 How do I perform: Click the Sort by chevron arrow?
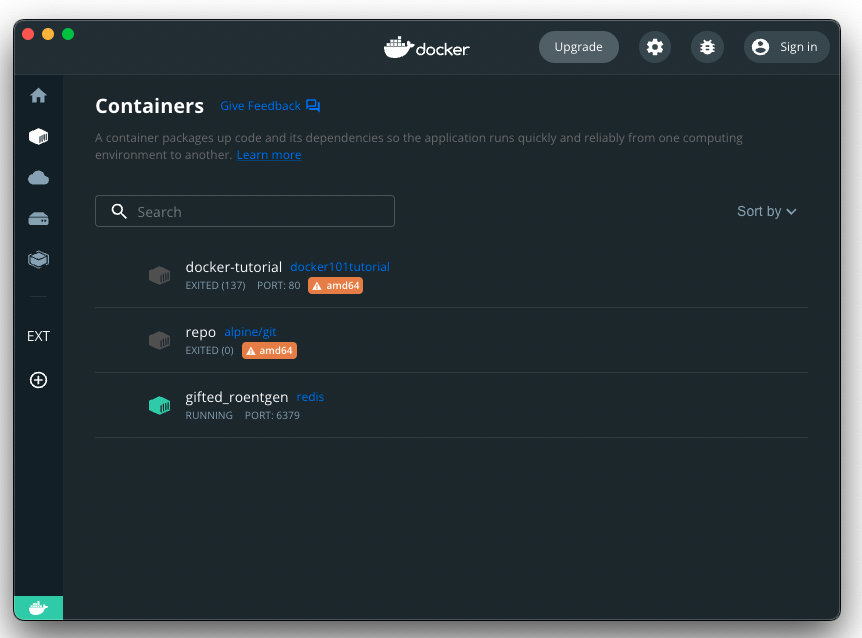(791, 212)
